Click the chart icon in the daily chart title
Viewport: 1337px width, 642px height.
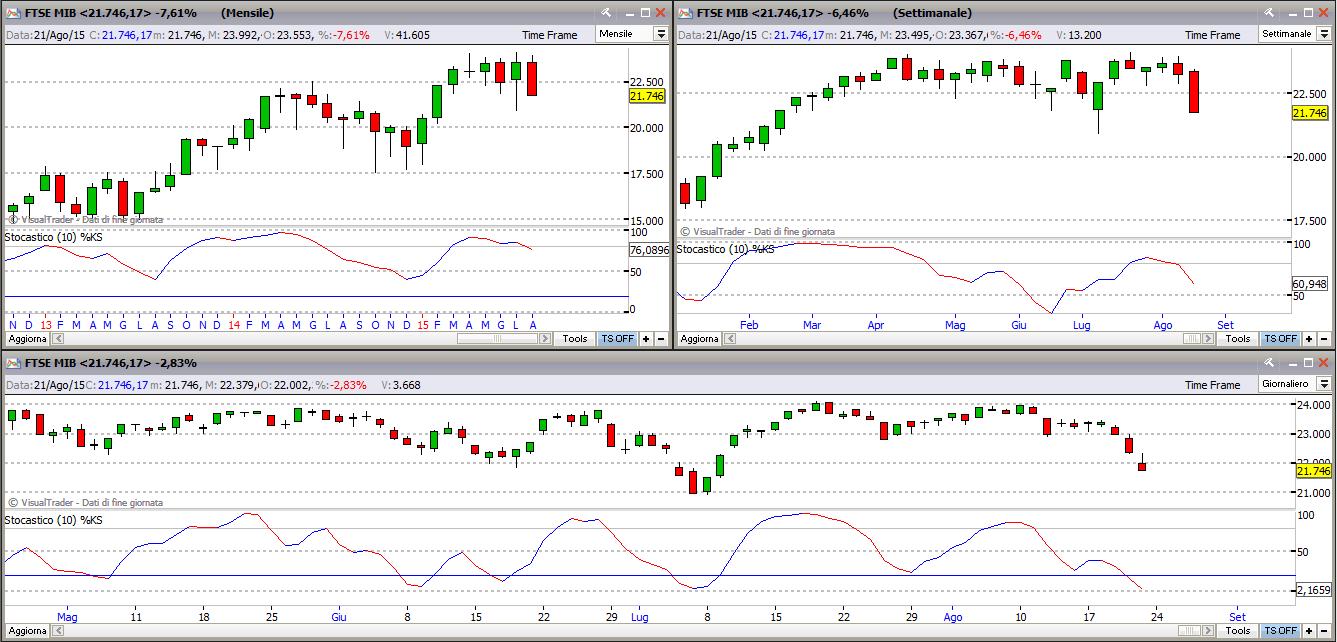pos(12,362)
